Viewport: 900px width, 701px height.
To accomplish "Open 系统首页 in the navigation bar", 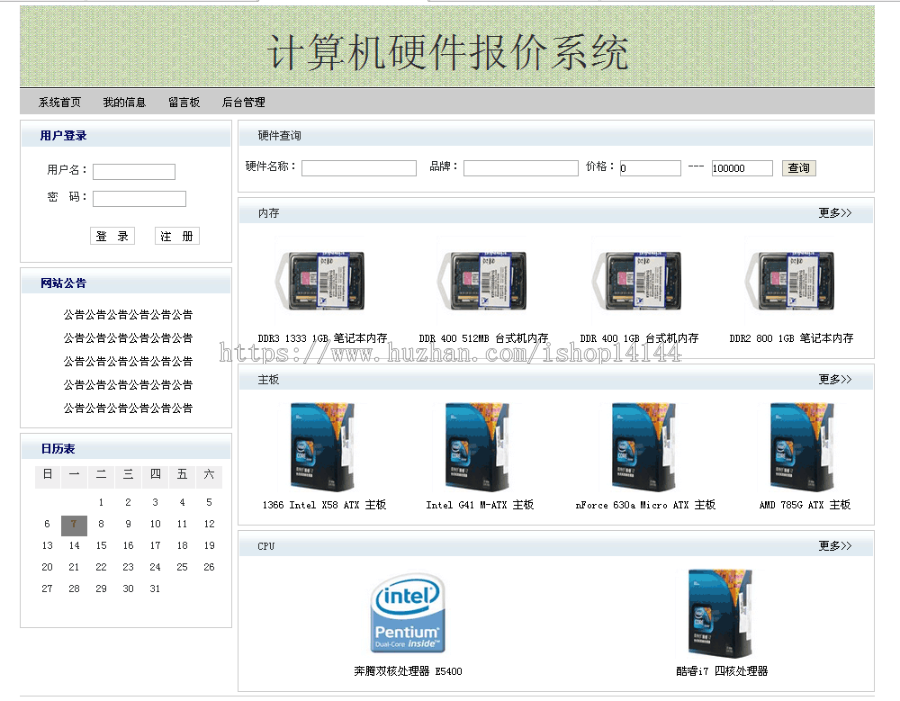I will [60, 102].
